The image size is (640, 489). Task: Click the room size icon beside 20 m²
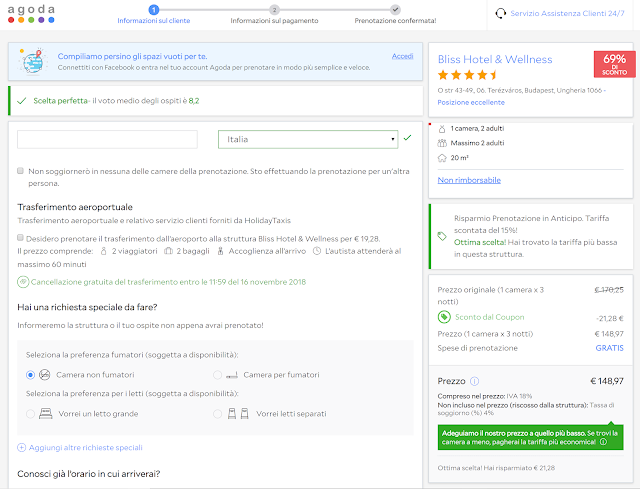pyautogui.click(x=442, y=158)
